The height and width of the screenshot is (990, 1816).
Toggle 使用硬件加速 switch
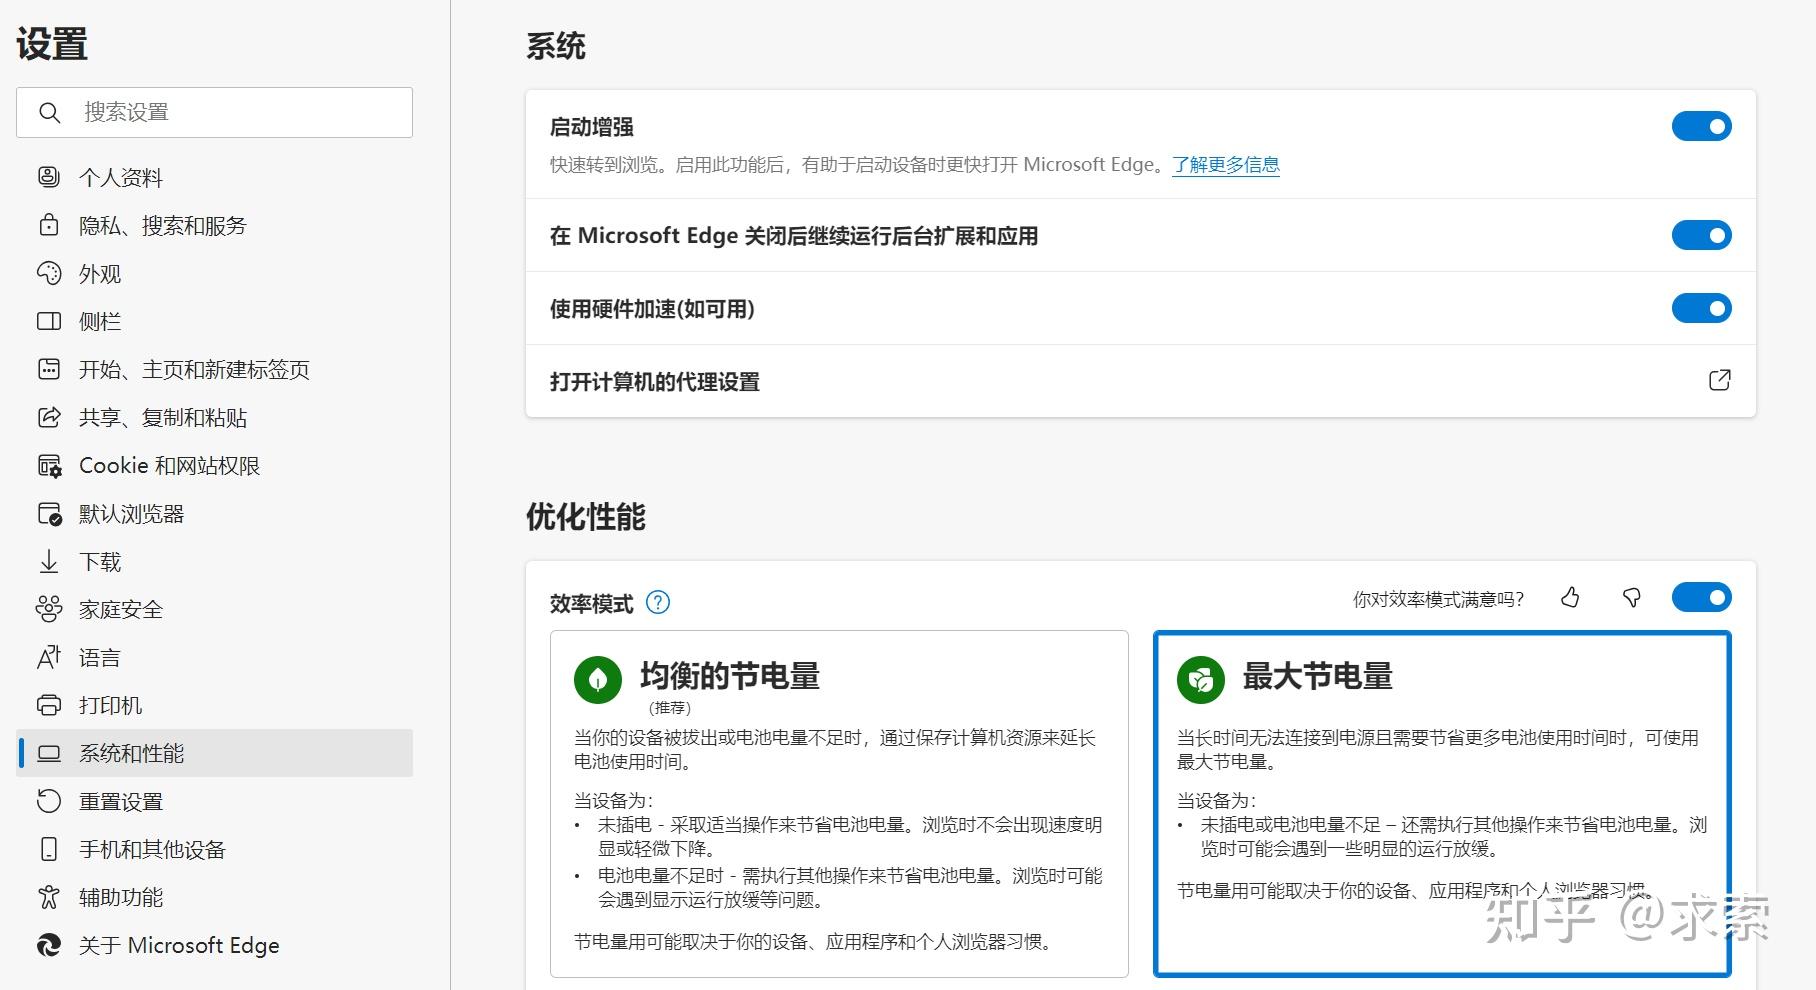point(1701,308)
